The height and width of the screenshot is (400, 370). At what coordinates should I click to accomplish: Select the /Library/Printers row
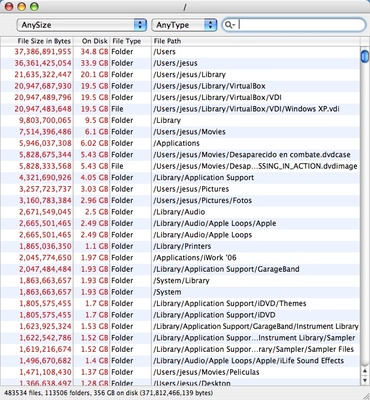180,246
